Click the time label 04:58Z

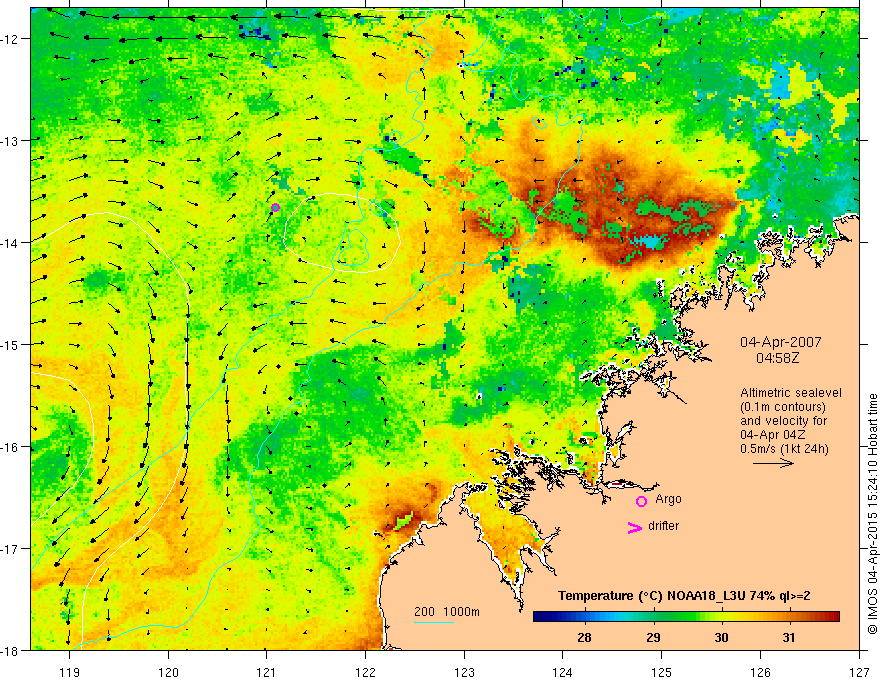click(x=777, y=357)
